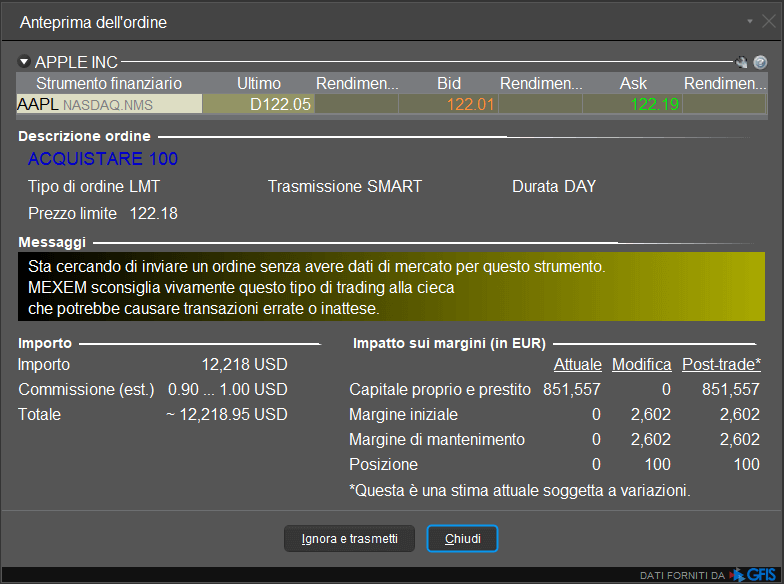Click the ACQUISTARE 100 order text
784x584 pixels.
pyautogui.click(x=103, y=159)
